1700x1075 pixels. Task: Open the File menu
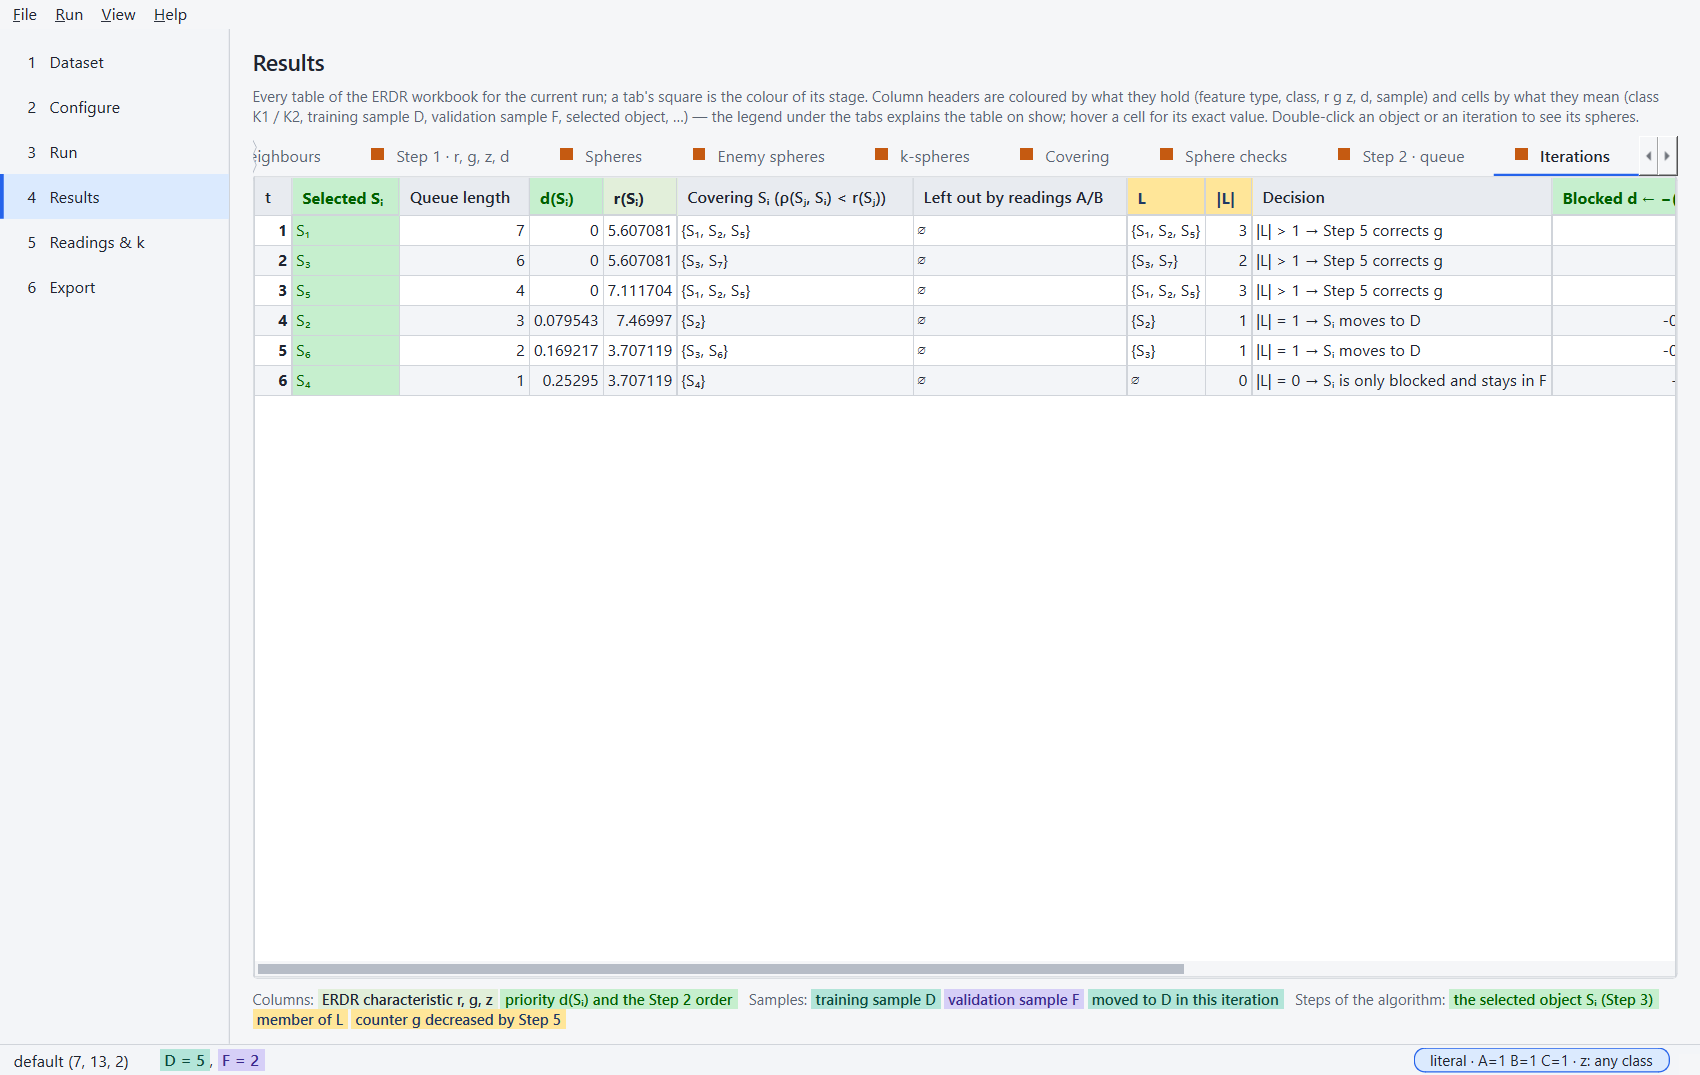[25, 15]
